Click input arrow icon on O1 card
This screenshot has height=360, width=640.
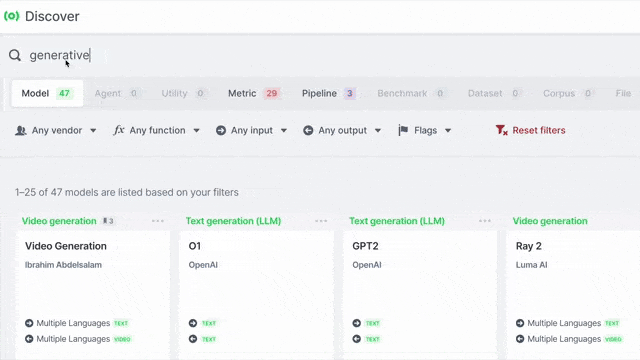click(x=193, y=323)
